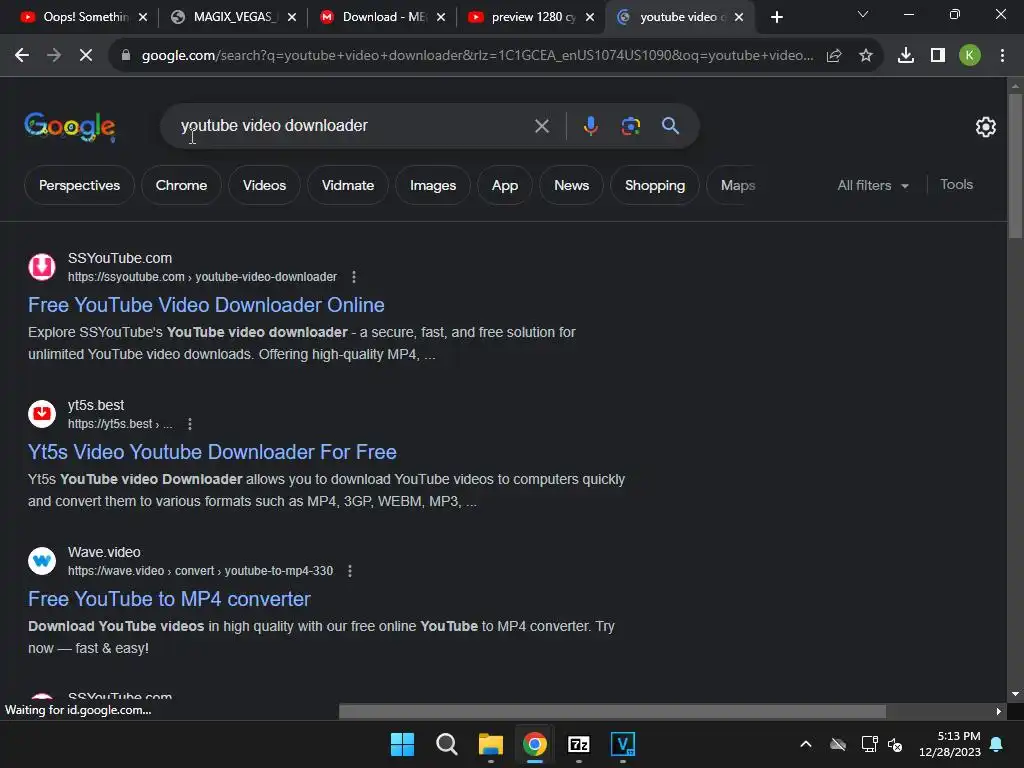Click the scroll right arrow
1024x768 pixels.
(999, 711)
